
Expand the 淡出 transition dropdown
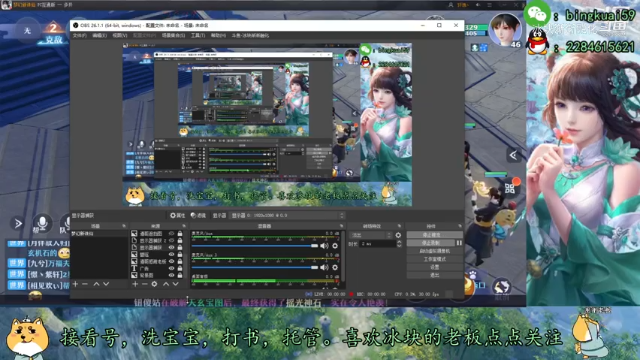[x=371, y=235]
